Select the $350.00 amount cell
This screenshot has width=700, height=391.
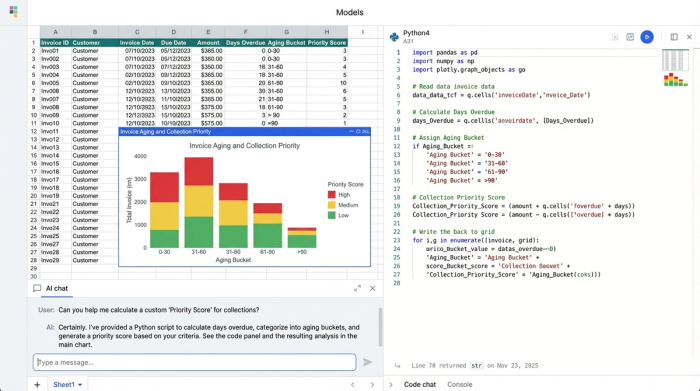[208, 67]
